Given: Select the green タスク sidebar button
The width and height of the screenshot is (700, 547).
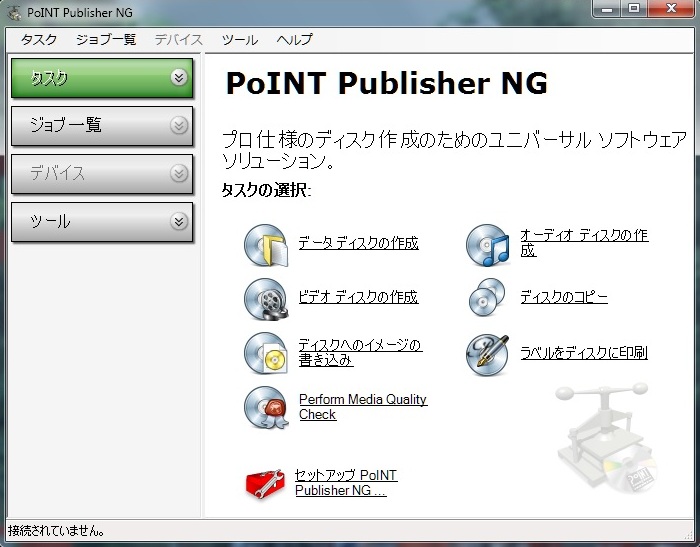Looking at the screenshot, I should tap(102, 78).
